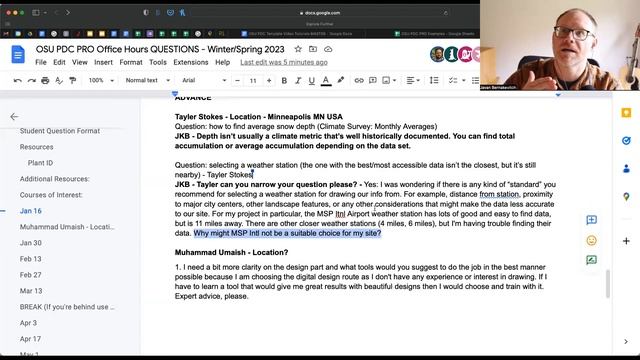This screenshot has height=360, width=640.
Task: Open the Google Docs home icon
Action: 18,55
